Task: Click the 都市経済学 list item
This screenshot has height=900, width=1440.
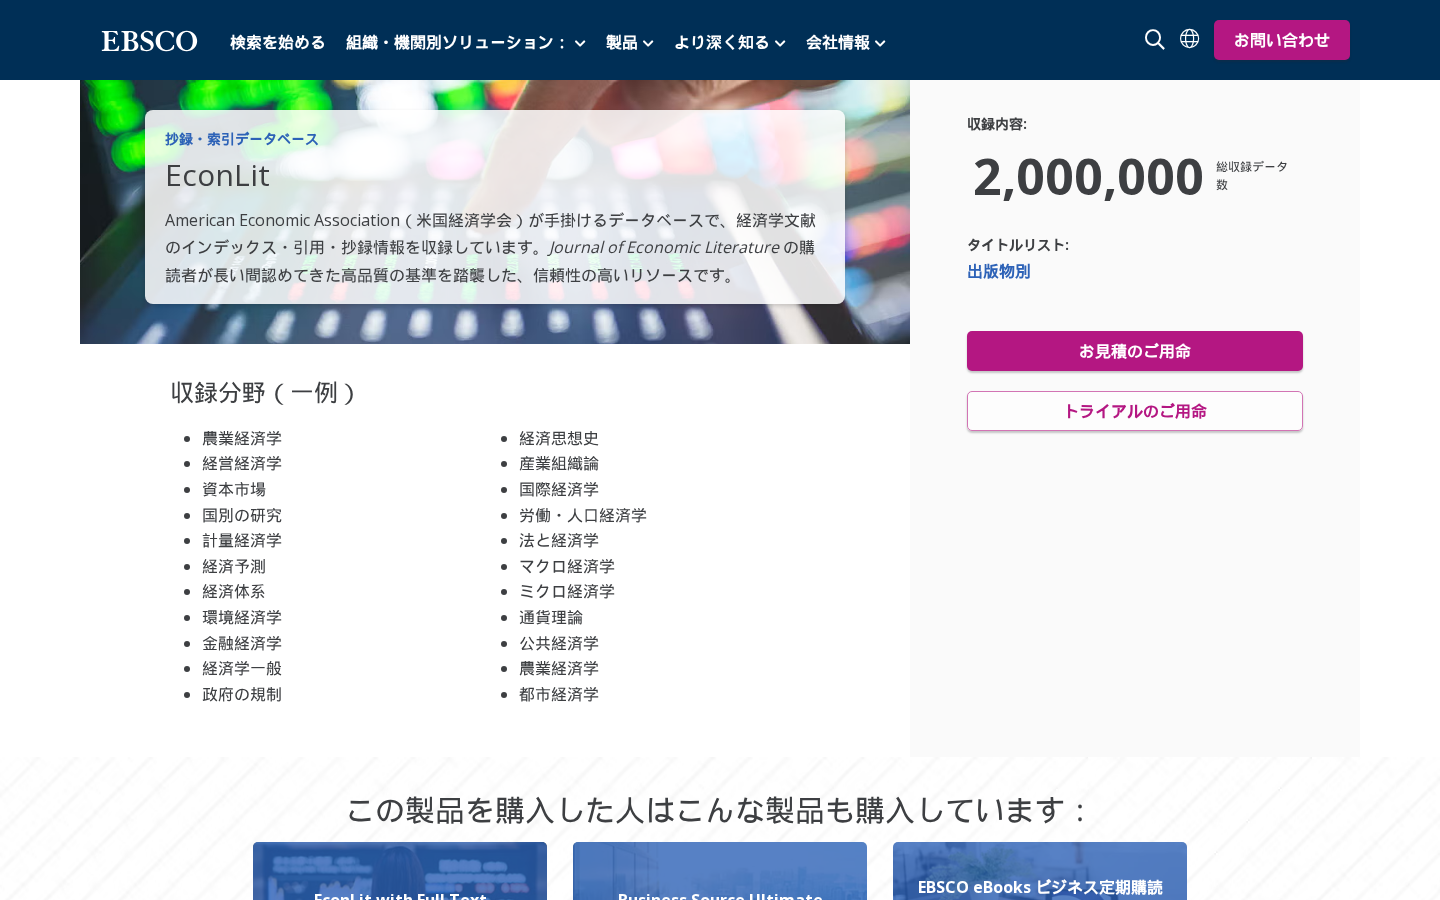Action: [559, 694]
